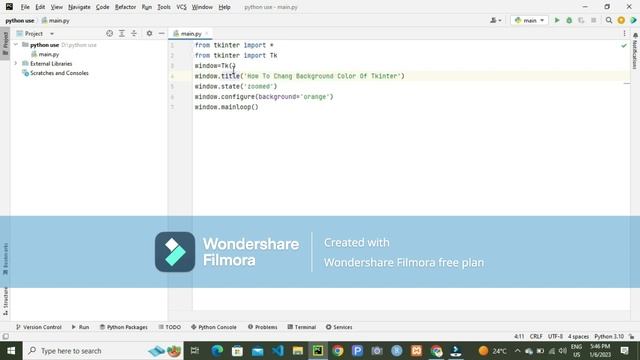
Task: Open the Navigate menu
Action: point(79,7)
